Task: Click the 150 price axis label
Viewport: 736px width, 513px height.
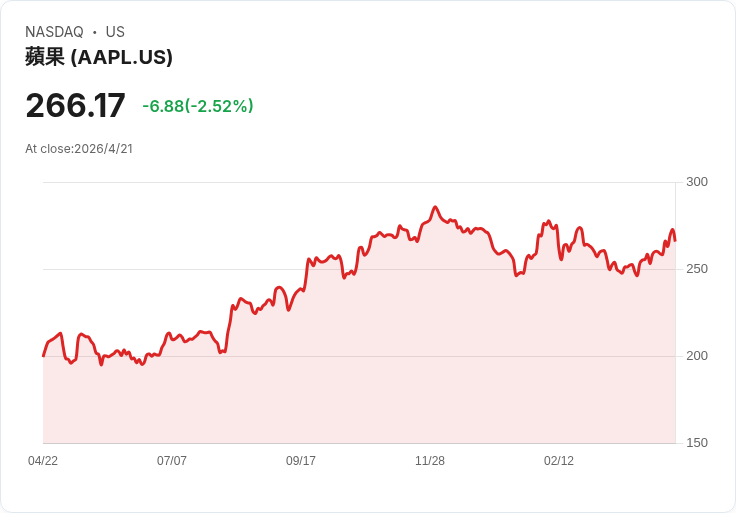Action: point(697,443)
